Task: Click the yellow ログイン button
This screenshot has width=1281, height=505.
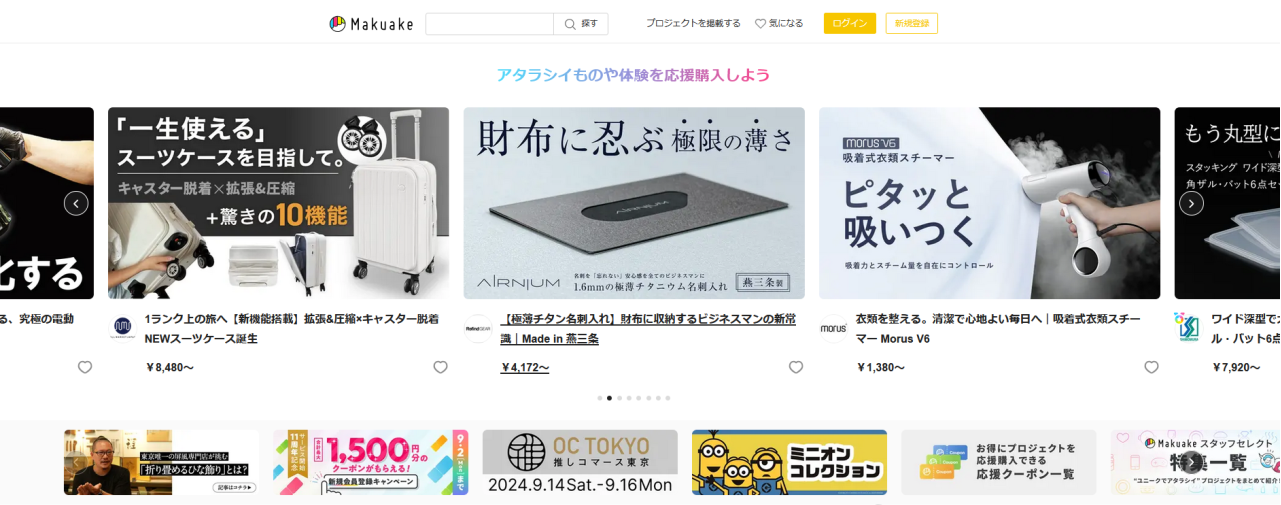Action: tap(850, 23)
